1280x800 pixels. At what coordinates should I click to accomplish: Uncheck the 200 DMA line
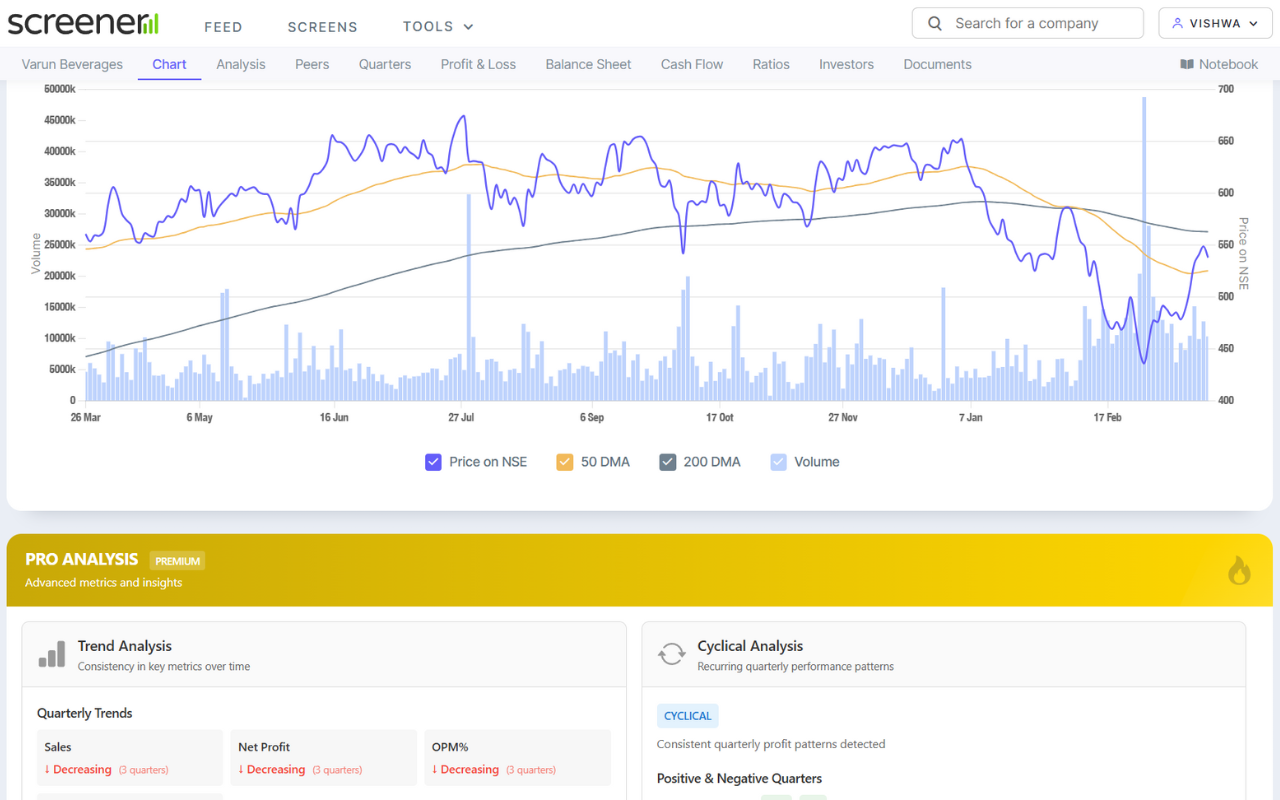(667, 461)
